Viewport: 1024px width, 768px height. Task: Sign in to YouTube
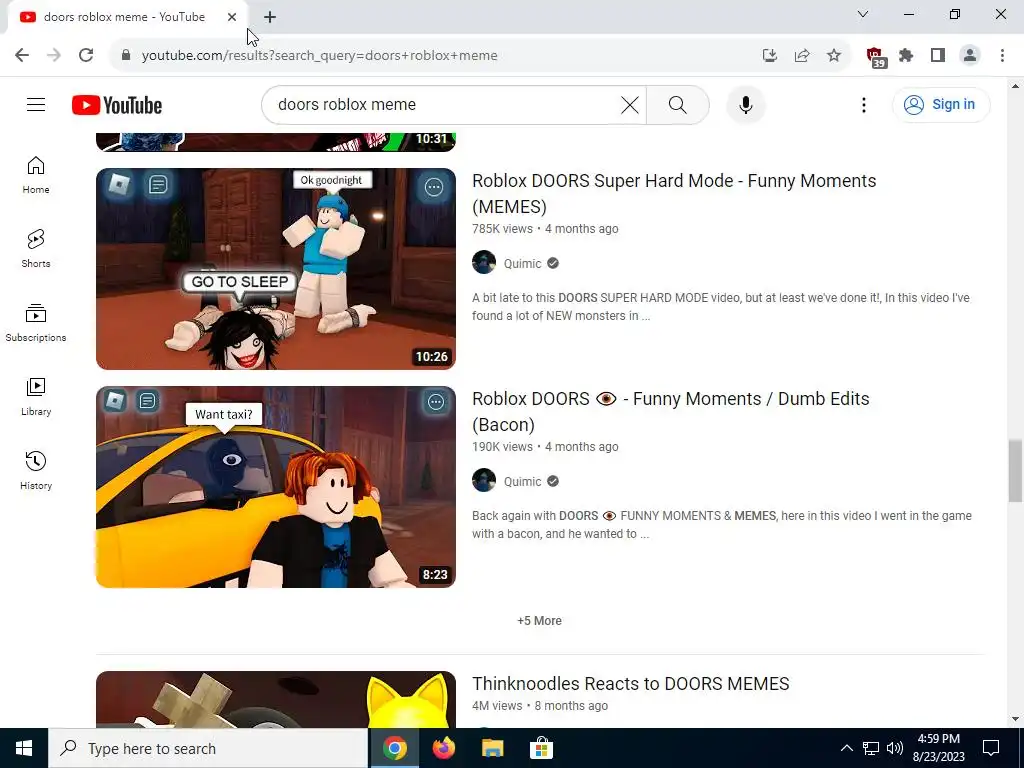pos(940,104)
